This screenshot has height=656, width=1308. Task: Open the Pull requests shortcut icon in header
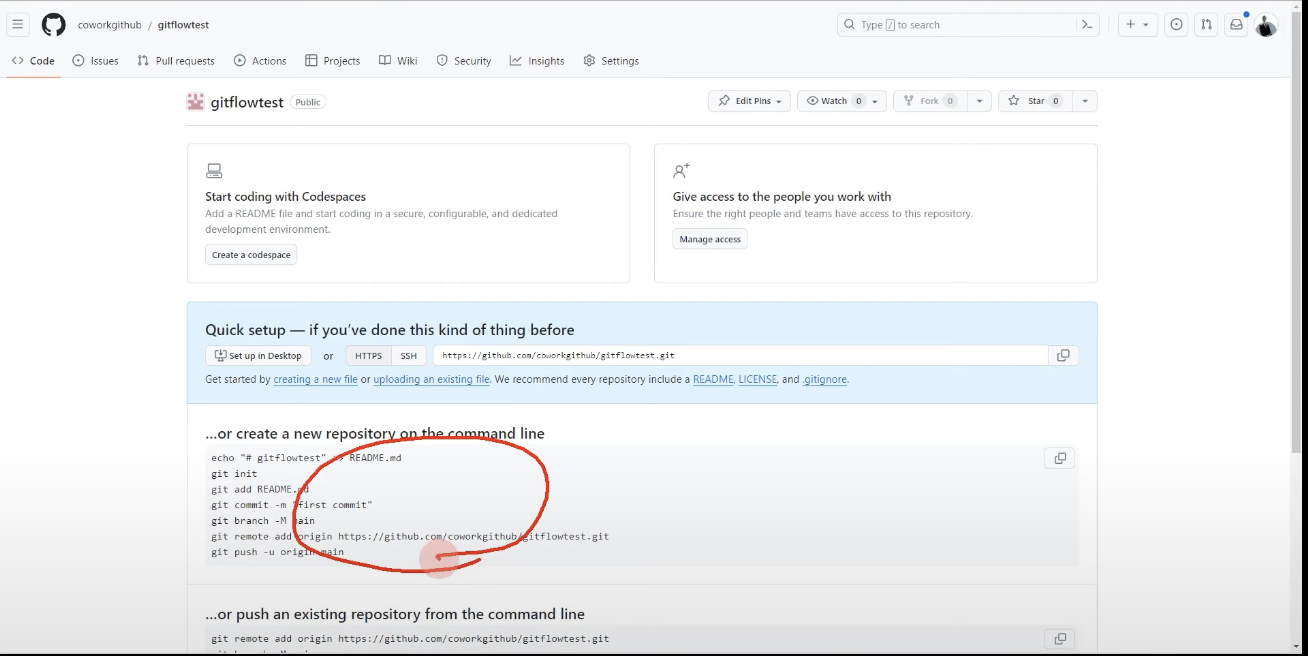[1206, 25]
